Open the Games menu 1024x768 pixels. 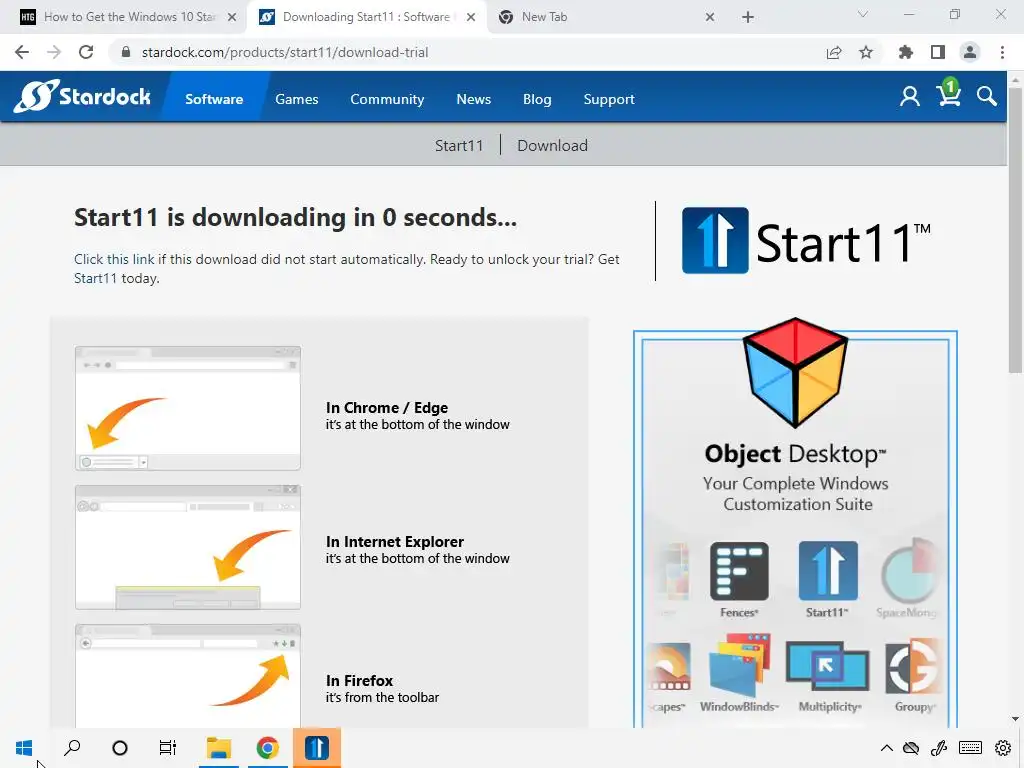pos(296,99)
